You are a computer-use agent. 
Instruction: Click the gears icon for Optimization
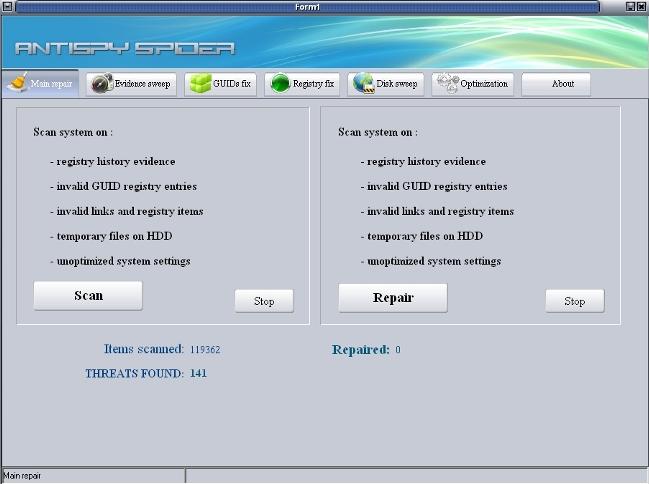[x=446, y=84]
